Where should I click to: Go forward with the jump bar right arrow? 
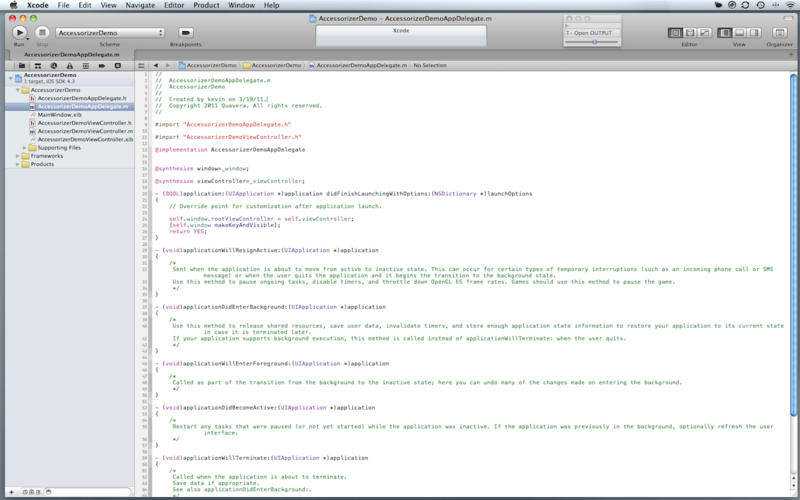tap(167, 65)
